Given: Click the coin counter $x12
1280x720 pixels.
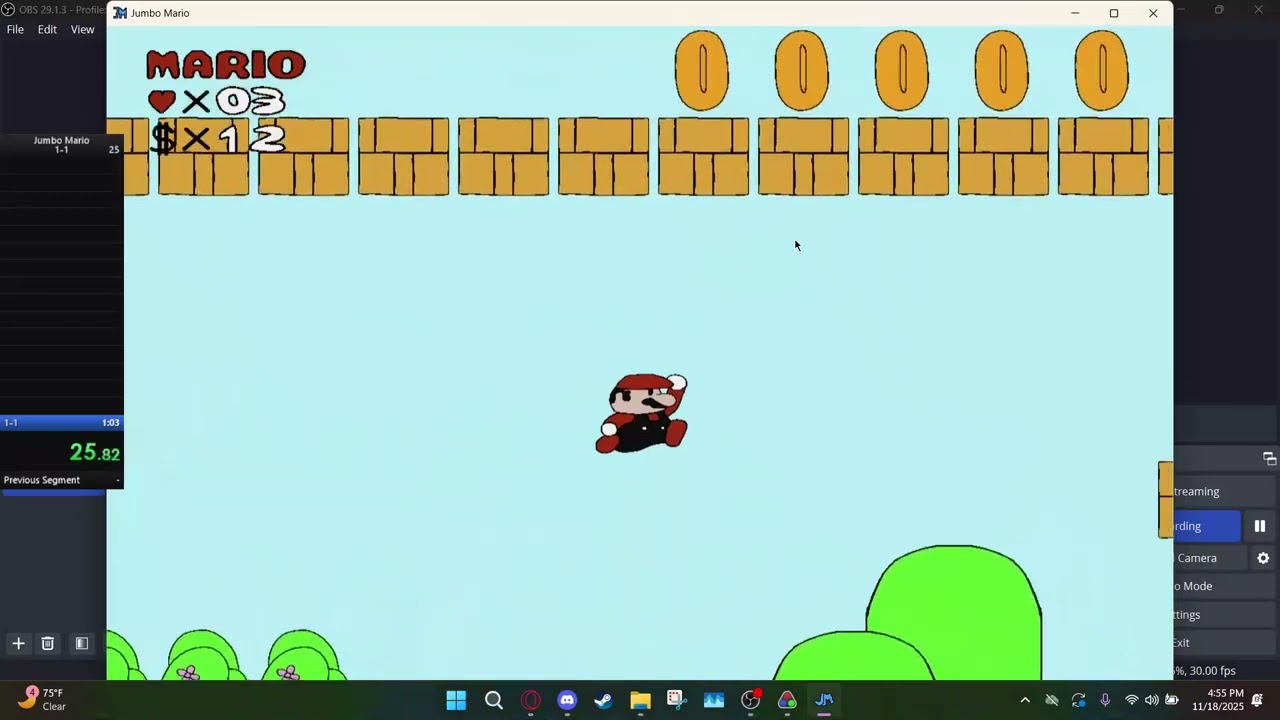Looking at the screenshot, I should [218, 138].
